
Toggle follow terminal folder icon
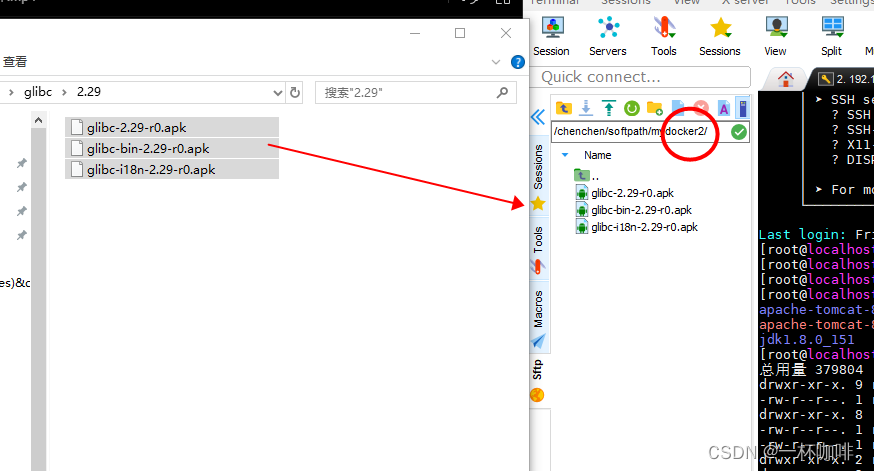(x=743, y=108)
